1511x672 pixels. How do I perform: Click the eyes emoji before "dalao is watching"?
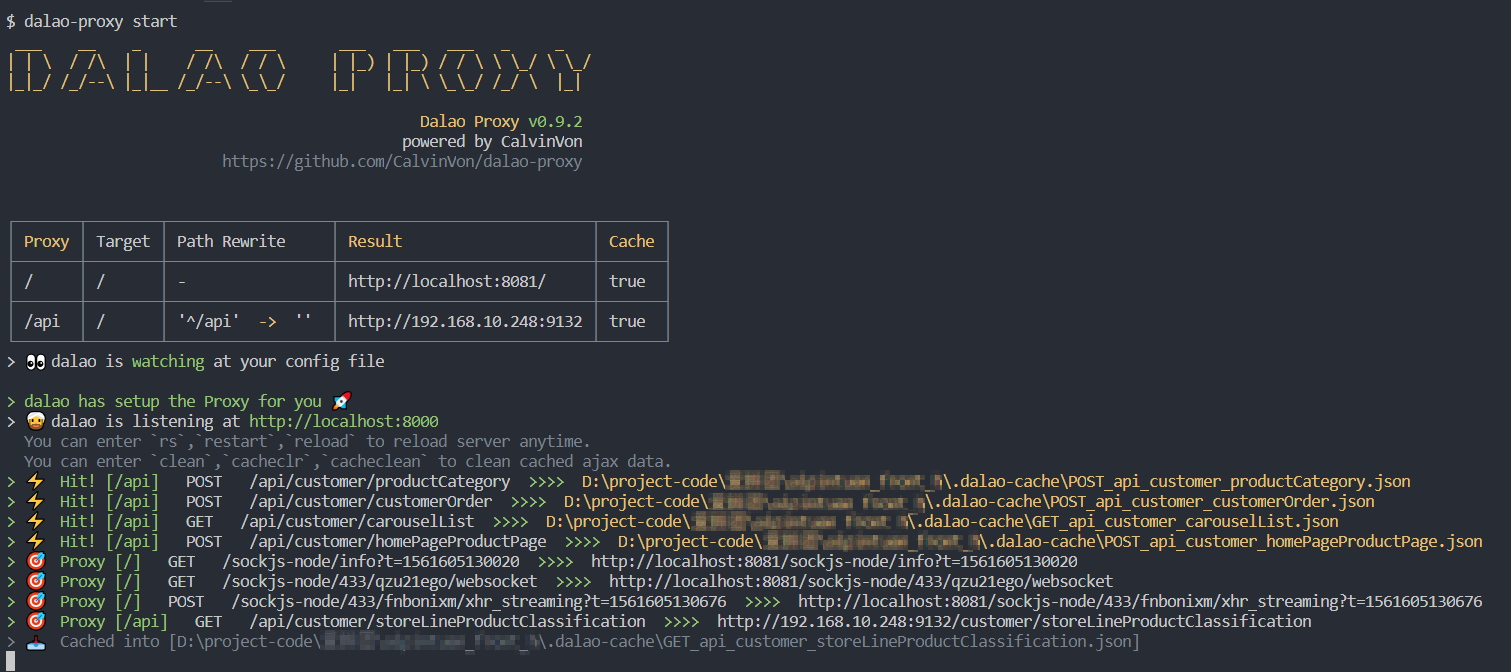click(x=34, y=361)
